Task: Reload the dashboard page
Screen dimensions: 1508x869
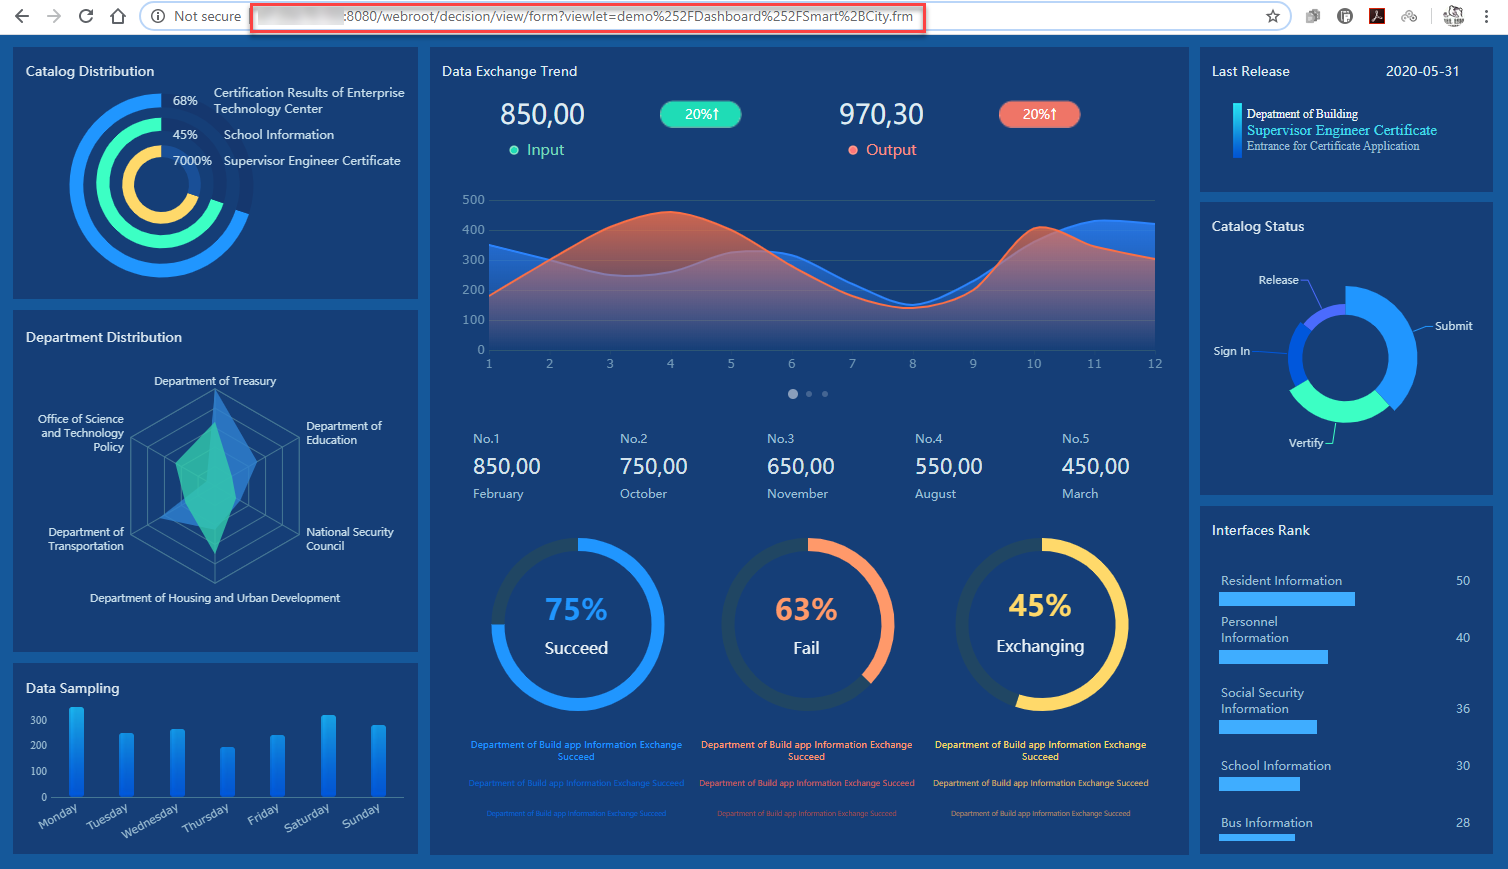Action: tap(85, 15)
